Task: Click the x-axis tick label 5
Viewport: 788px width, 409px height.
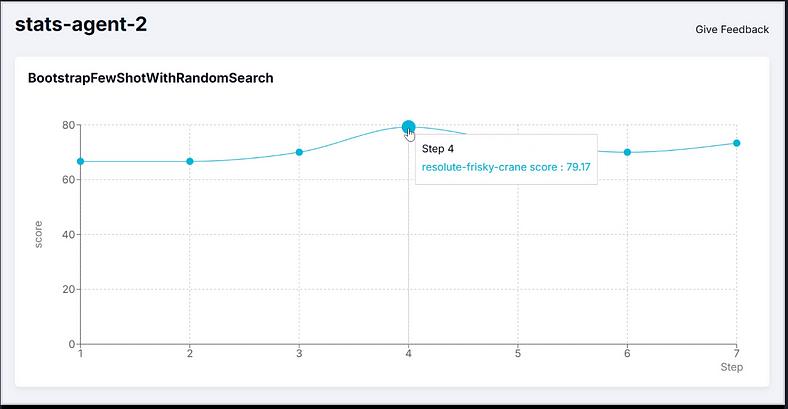Action: (x=518, y=354)
